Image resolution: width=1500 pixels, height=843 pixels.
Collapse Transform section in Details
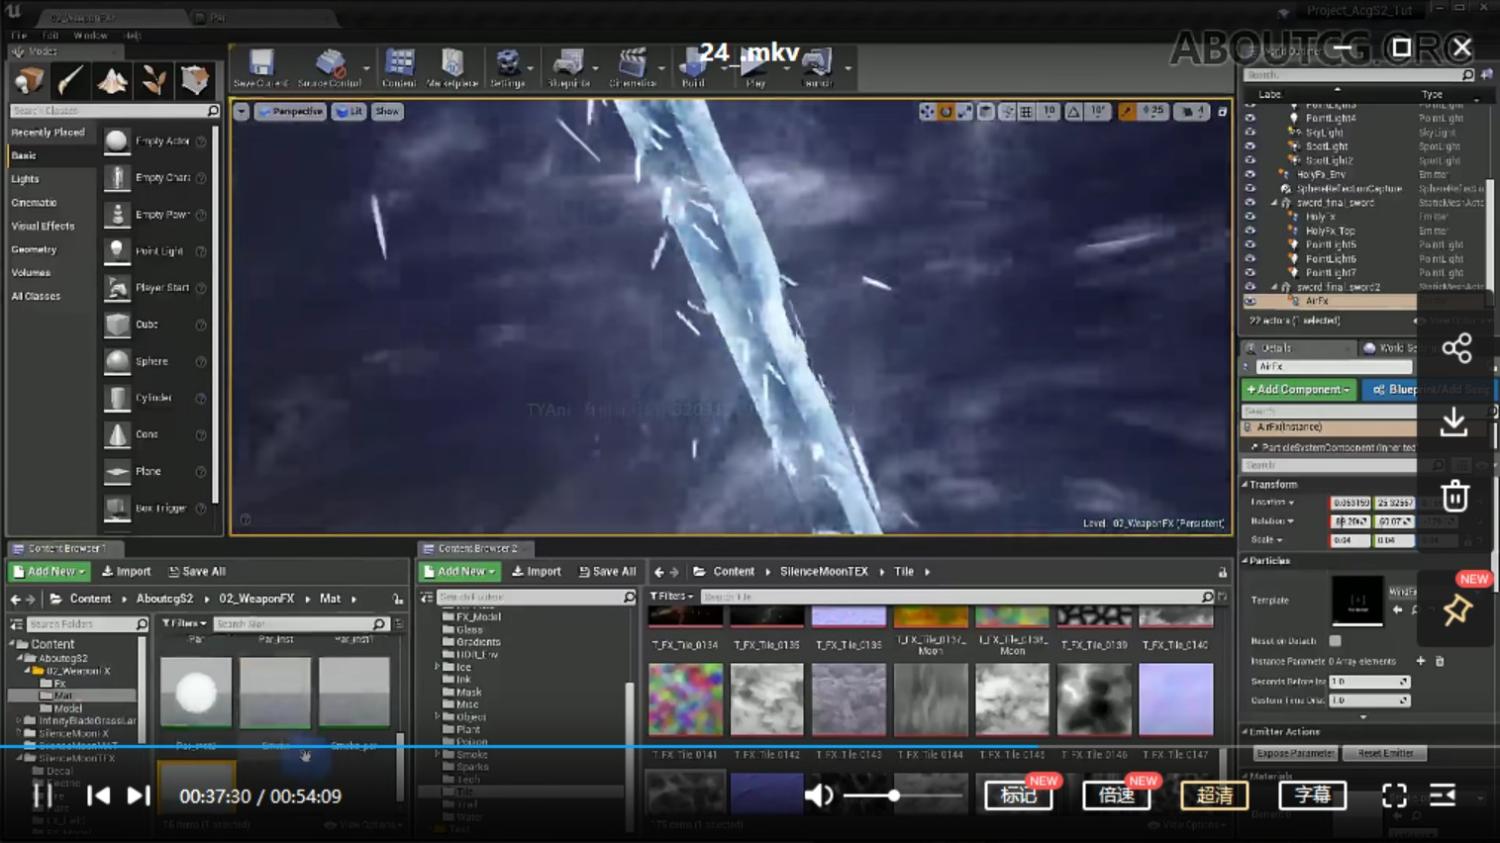[1245, 484]
